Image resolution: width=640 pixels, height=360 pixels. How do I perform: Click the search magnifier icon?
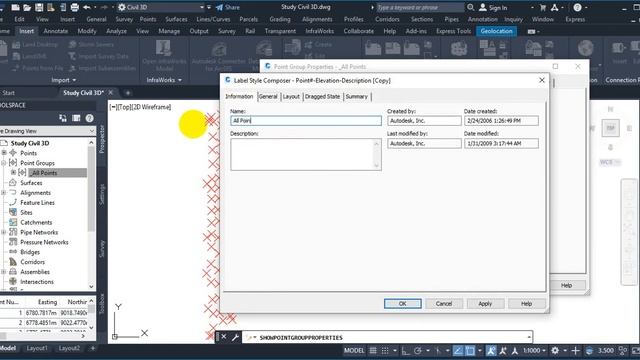click(471, 7)
